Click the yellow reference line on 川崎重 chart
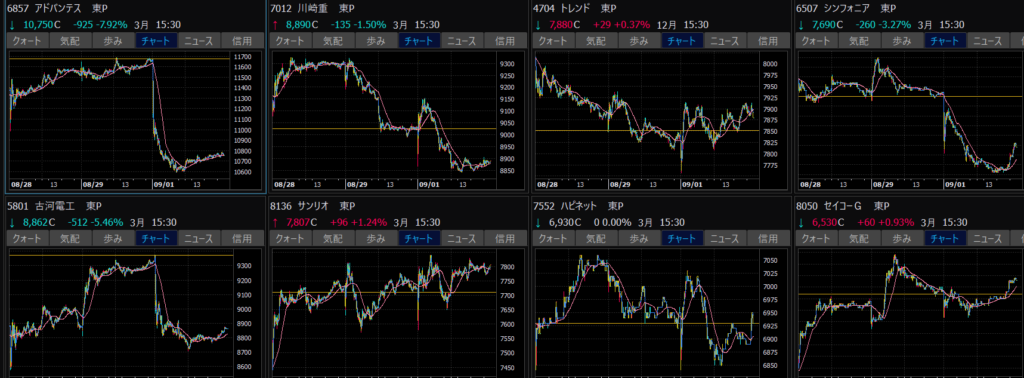Screen dimensions: 1024x378 [384, 129]
